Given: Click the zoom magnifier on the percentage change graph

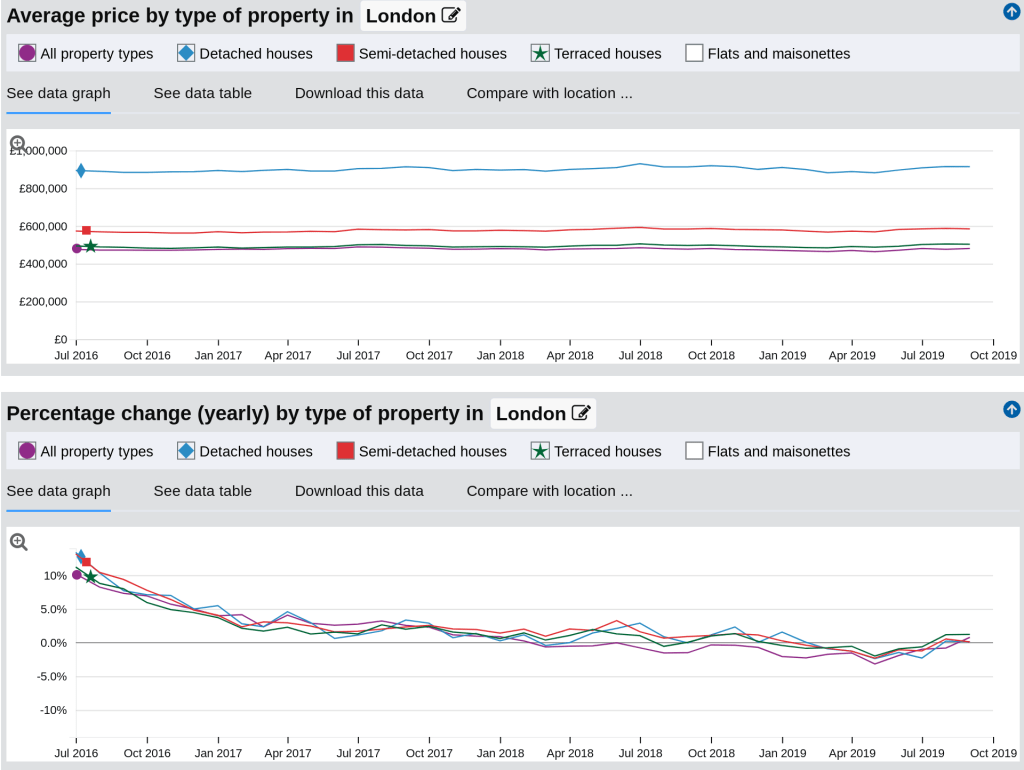Looking at the screenshot, I should tap(18, 542).
